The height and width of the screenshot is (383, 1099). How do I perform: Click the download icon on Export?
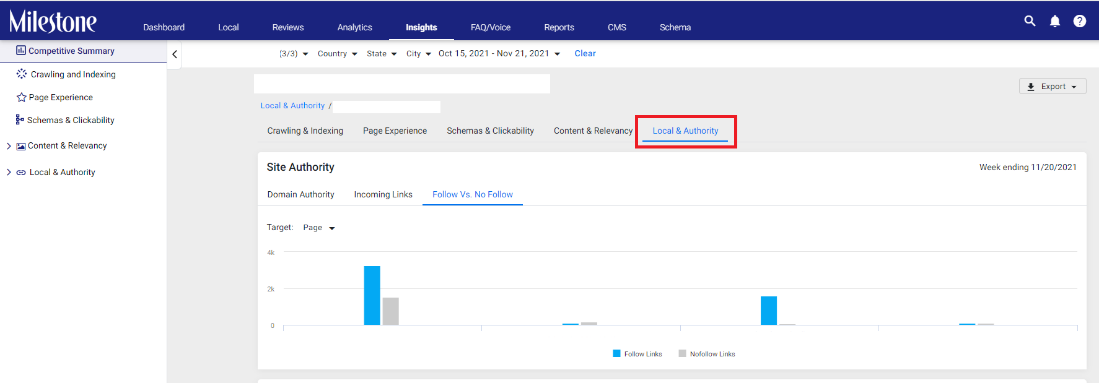click(x=1030, y=87)
